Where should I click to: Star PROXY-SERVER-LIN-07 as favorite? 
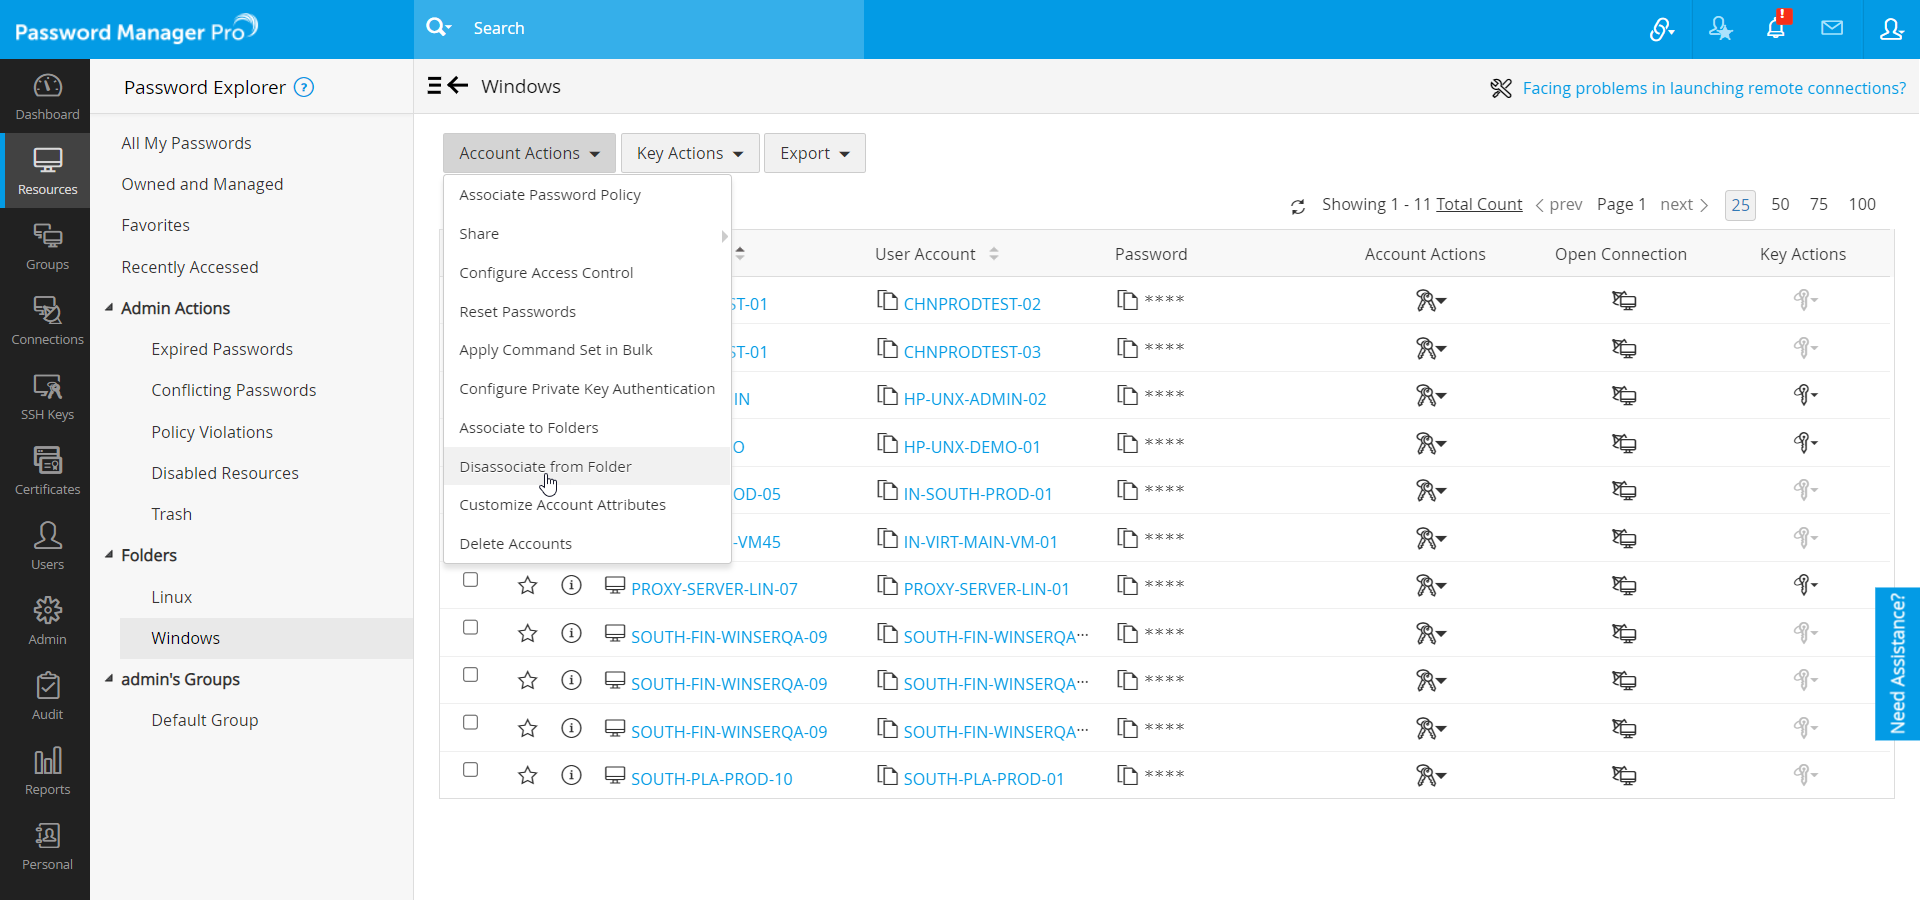pos(527,586)
